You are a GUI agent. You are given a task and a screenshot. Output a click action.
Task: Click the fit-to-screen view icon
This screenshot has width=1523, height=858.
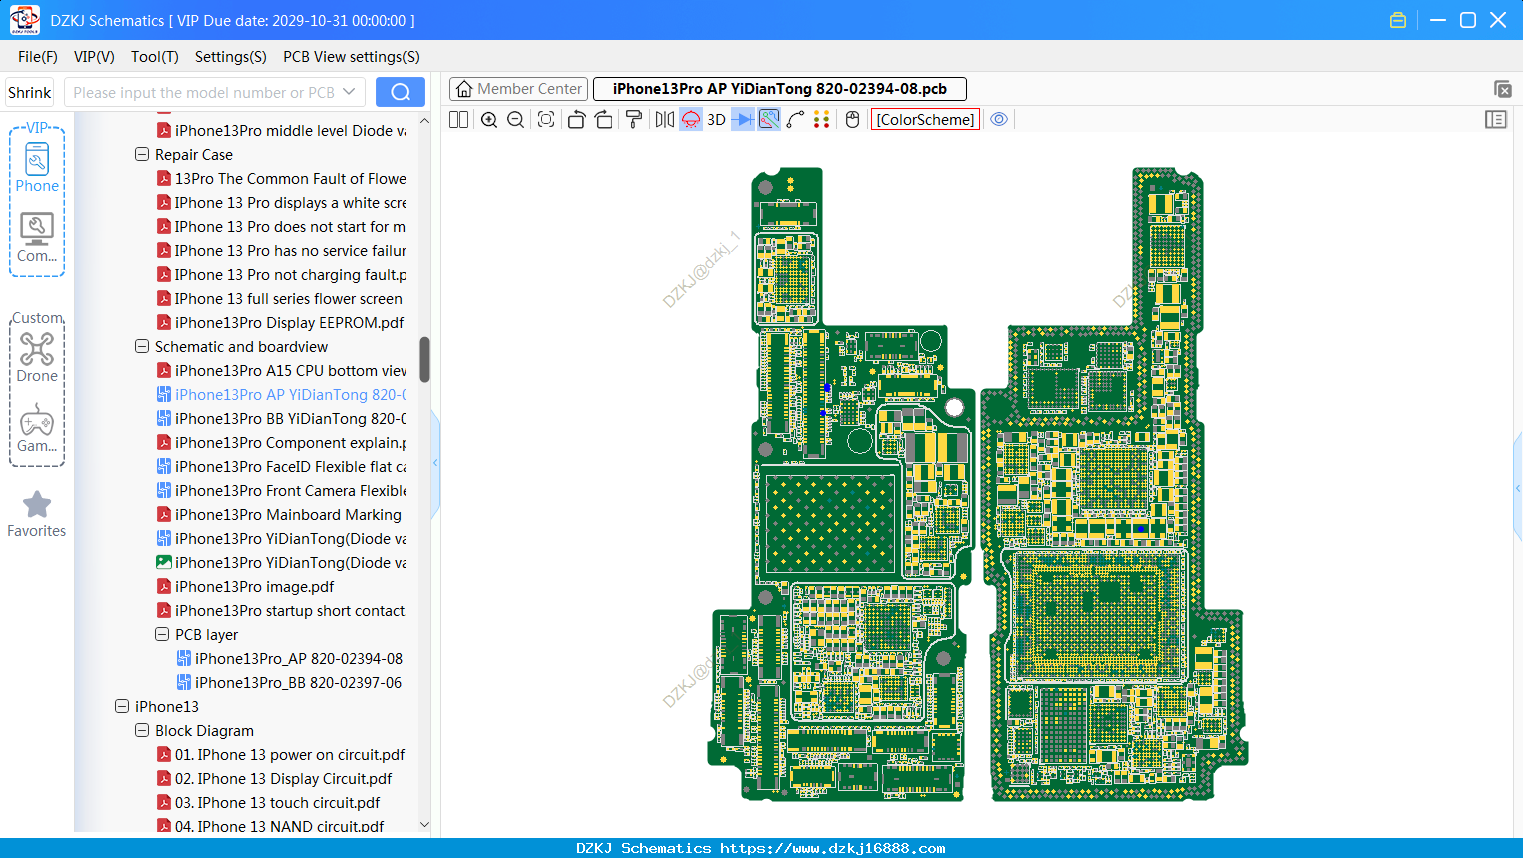(x=546, y=120)
